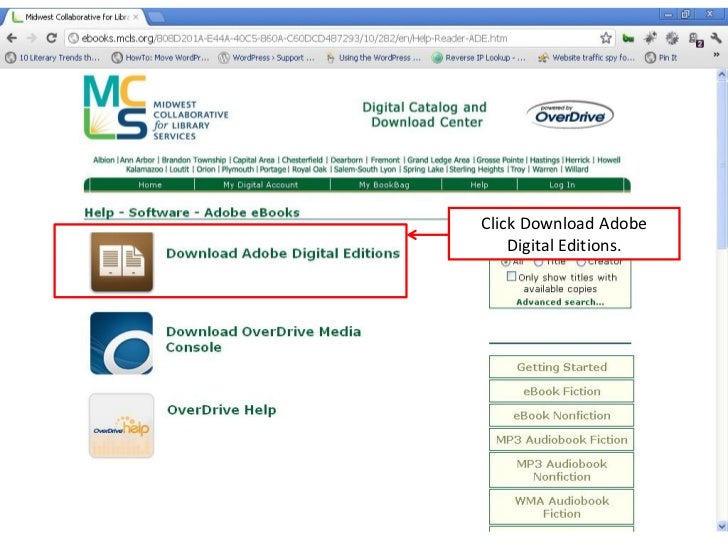
Task: Open the 'Website traffic spy' bookmark
Action: click(586, 58)
